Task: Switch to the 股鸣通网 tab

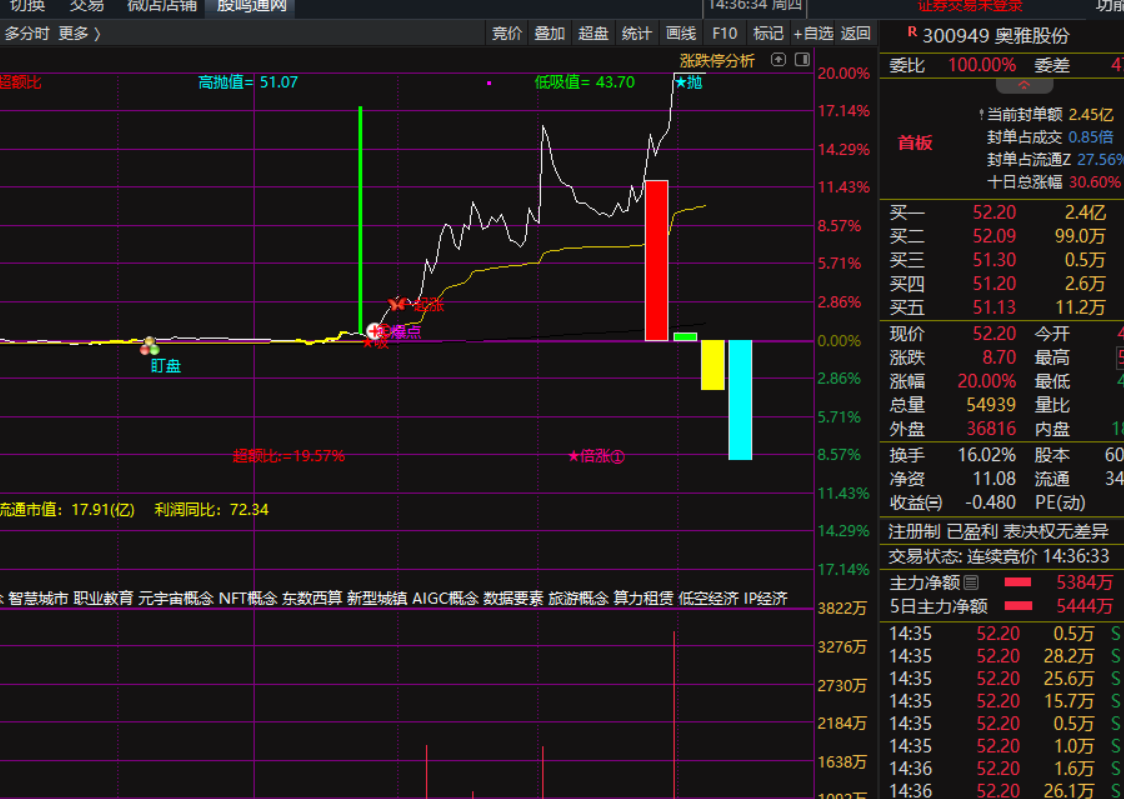Action: tap(251, 6)
